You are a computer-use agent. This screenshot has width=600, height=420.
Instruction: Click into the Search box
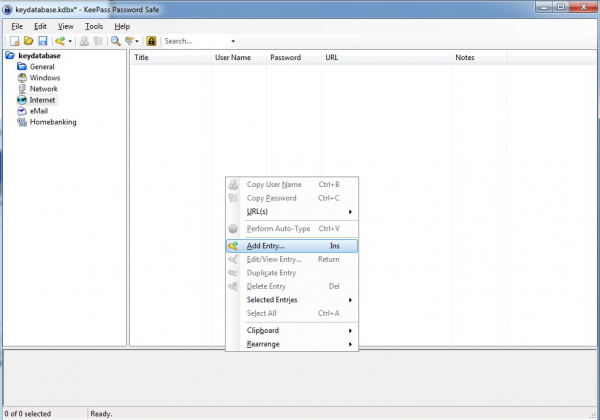[x=196, y=41]
